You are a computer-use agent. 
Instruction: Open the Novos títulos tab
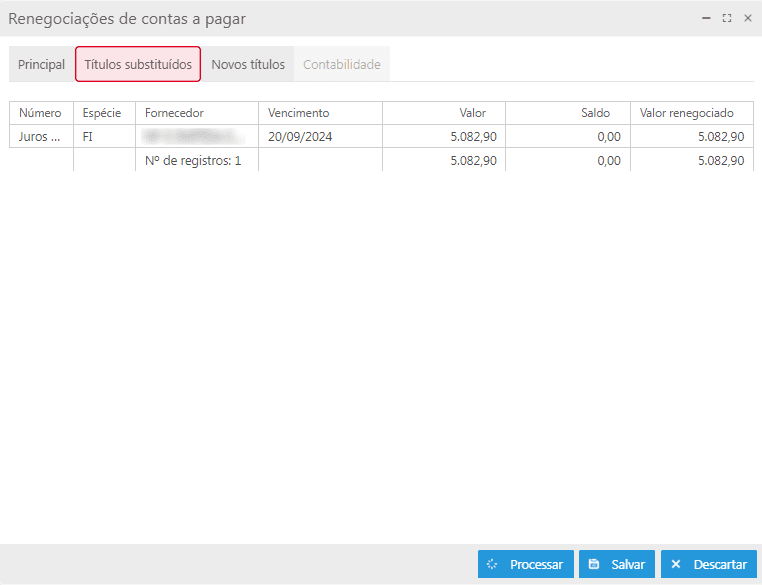click(248, 64)
